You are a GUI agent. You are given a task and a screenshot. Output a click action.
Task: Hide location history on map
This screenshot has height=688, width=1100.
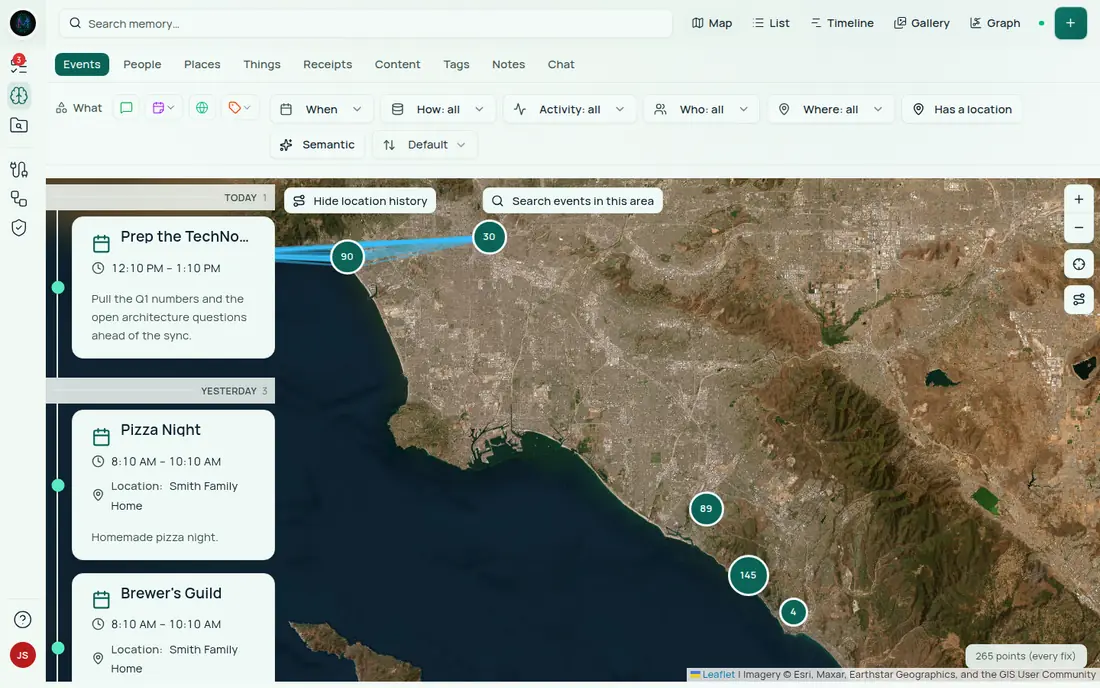[360, 201]
